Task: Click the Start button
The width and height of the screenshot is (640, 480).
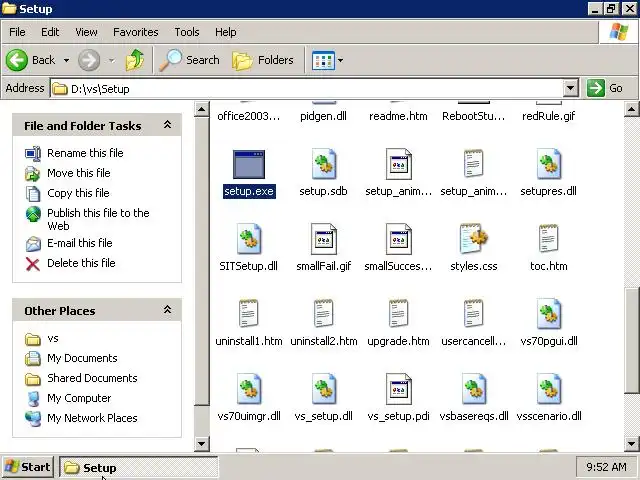Action: [27, 467]
